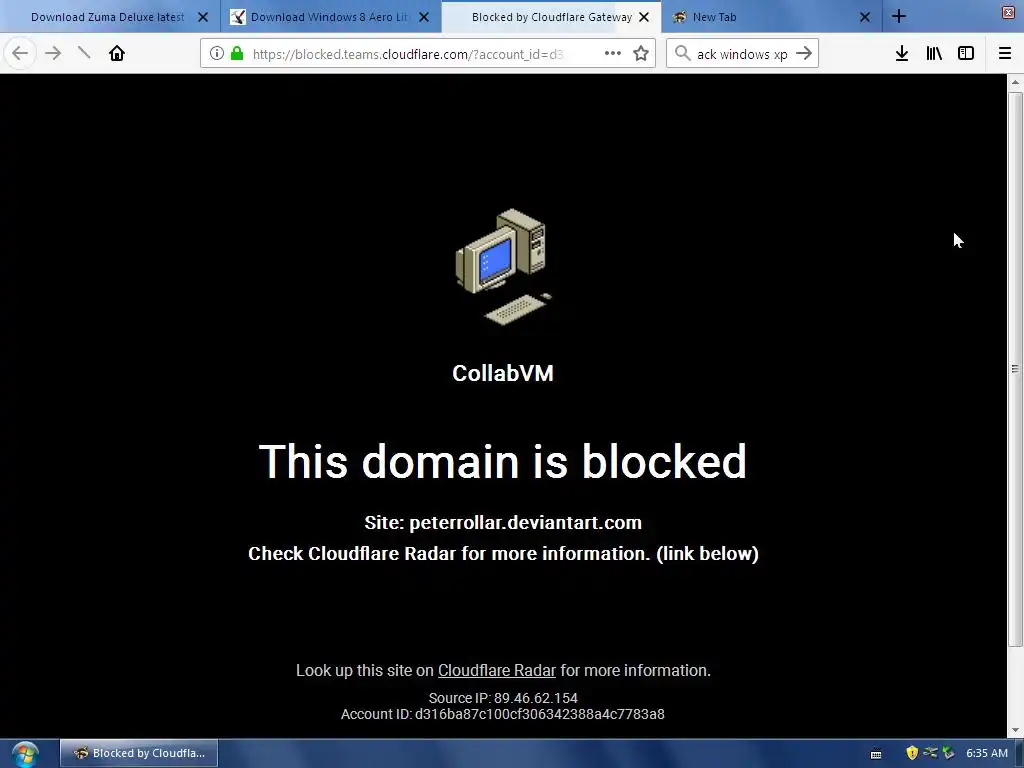Toggle the sidebar view icon
Image resolution: width=1024 pixels, height=768 pixels.
point(966,54)
